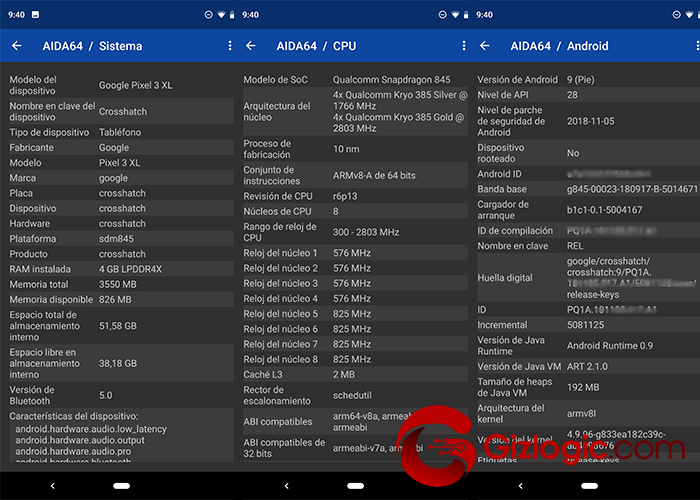Screen dimensions: 700x500
Task: Select the 'Google Pixel 3 XL' device model value
Action: click(136, 85)
